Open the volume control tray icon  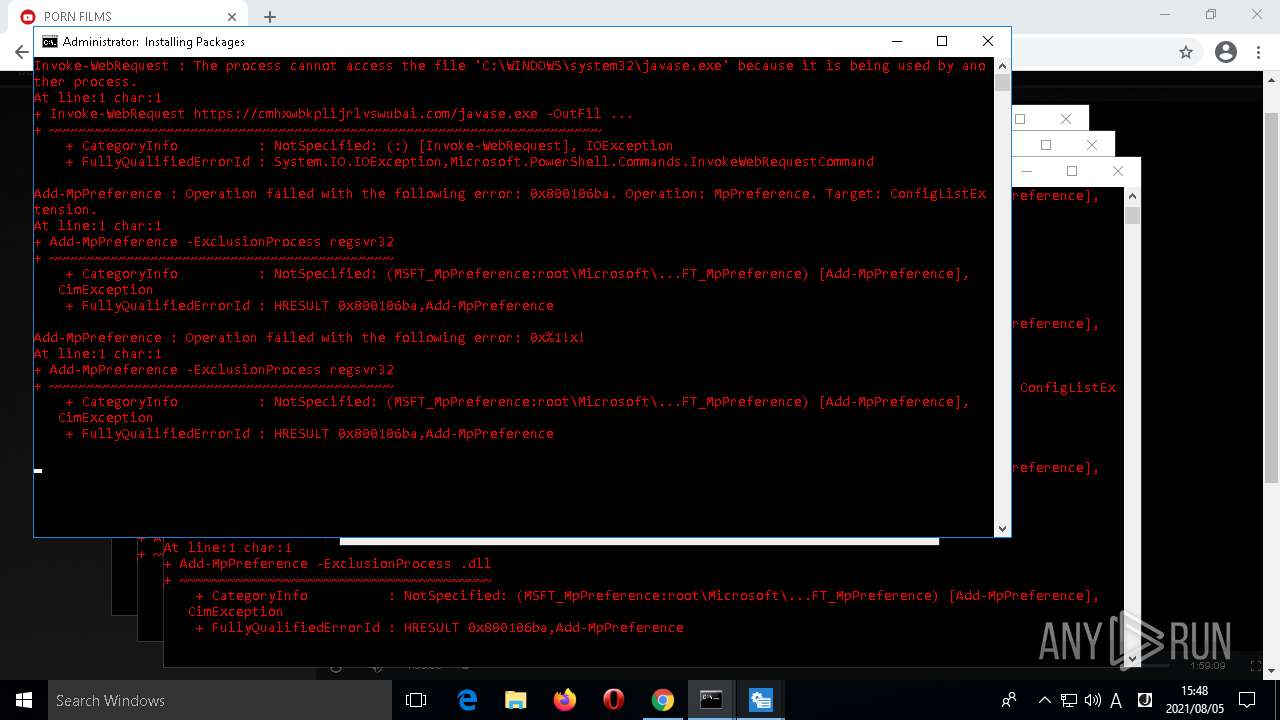tap(1093, 700)
